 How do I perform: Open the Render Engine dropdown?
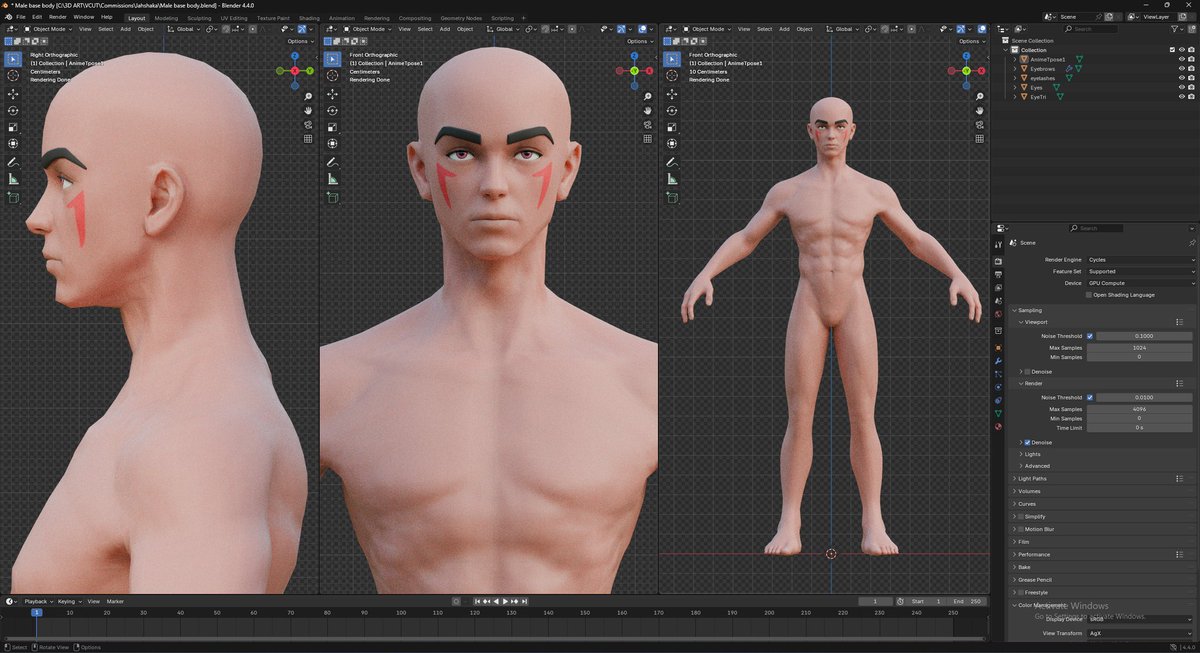click(1140, 260)
